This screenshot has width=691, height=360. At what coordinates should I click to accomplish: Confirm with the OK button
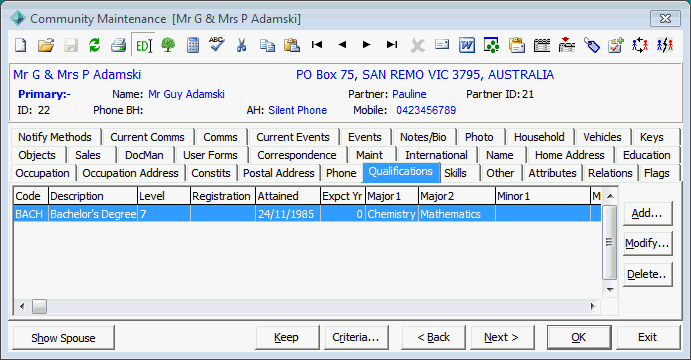pyautogui.click(x=579, y=338)
